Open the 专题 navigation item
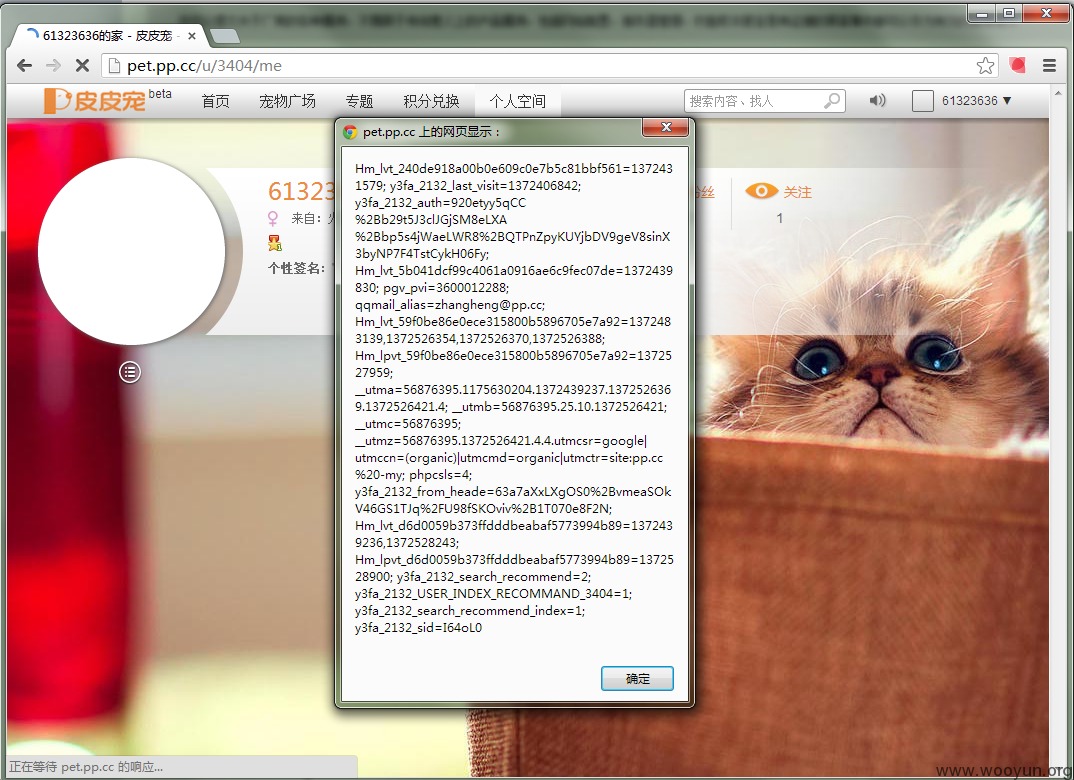The image size is (1074, 780). pos(359,101)
